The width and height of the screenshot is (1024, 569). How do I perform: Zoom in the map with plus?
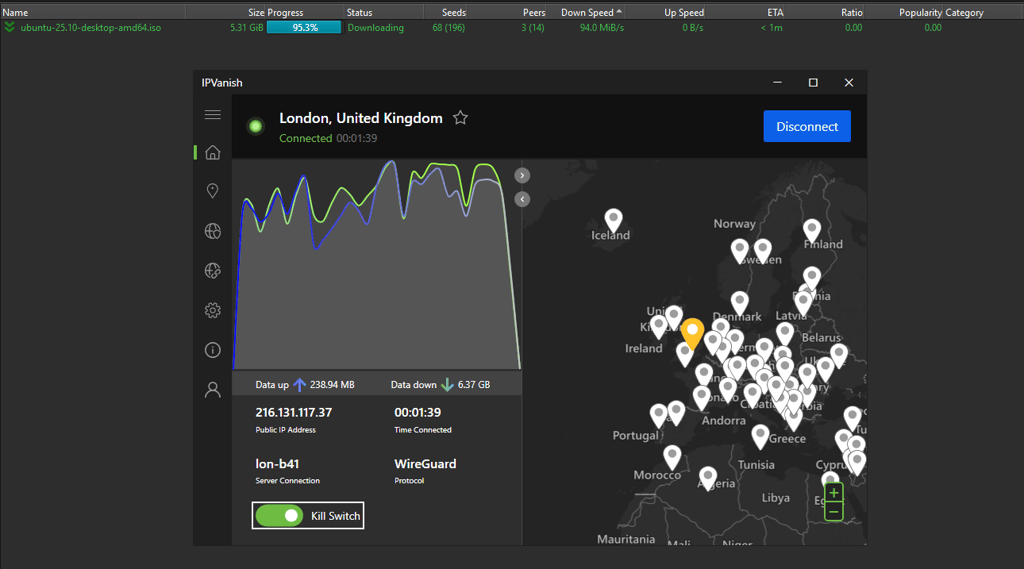833,493
